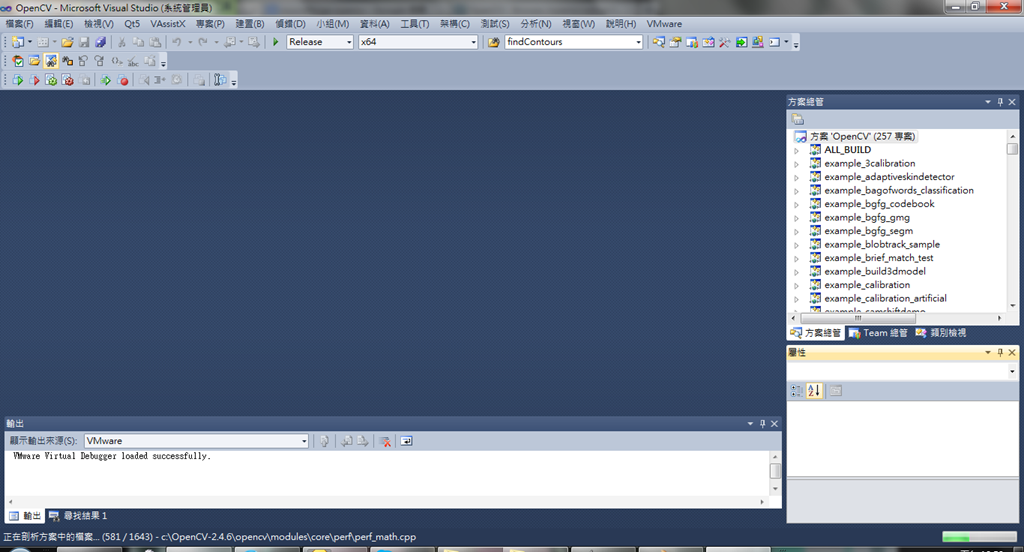The height and width of the screenshot is (552, 1024).
Task: Select the example_brief_match_test project
Action: pos(878,258)
